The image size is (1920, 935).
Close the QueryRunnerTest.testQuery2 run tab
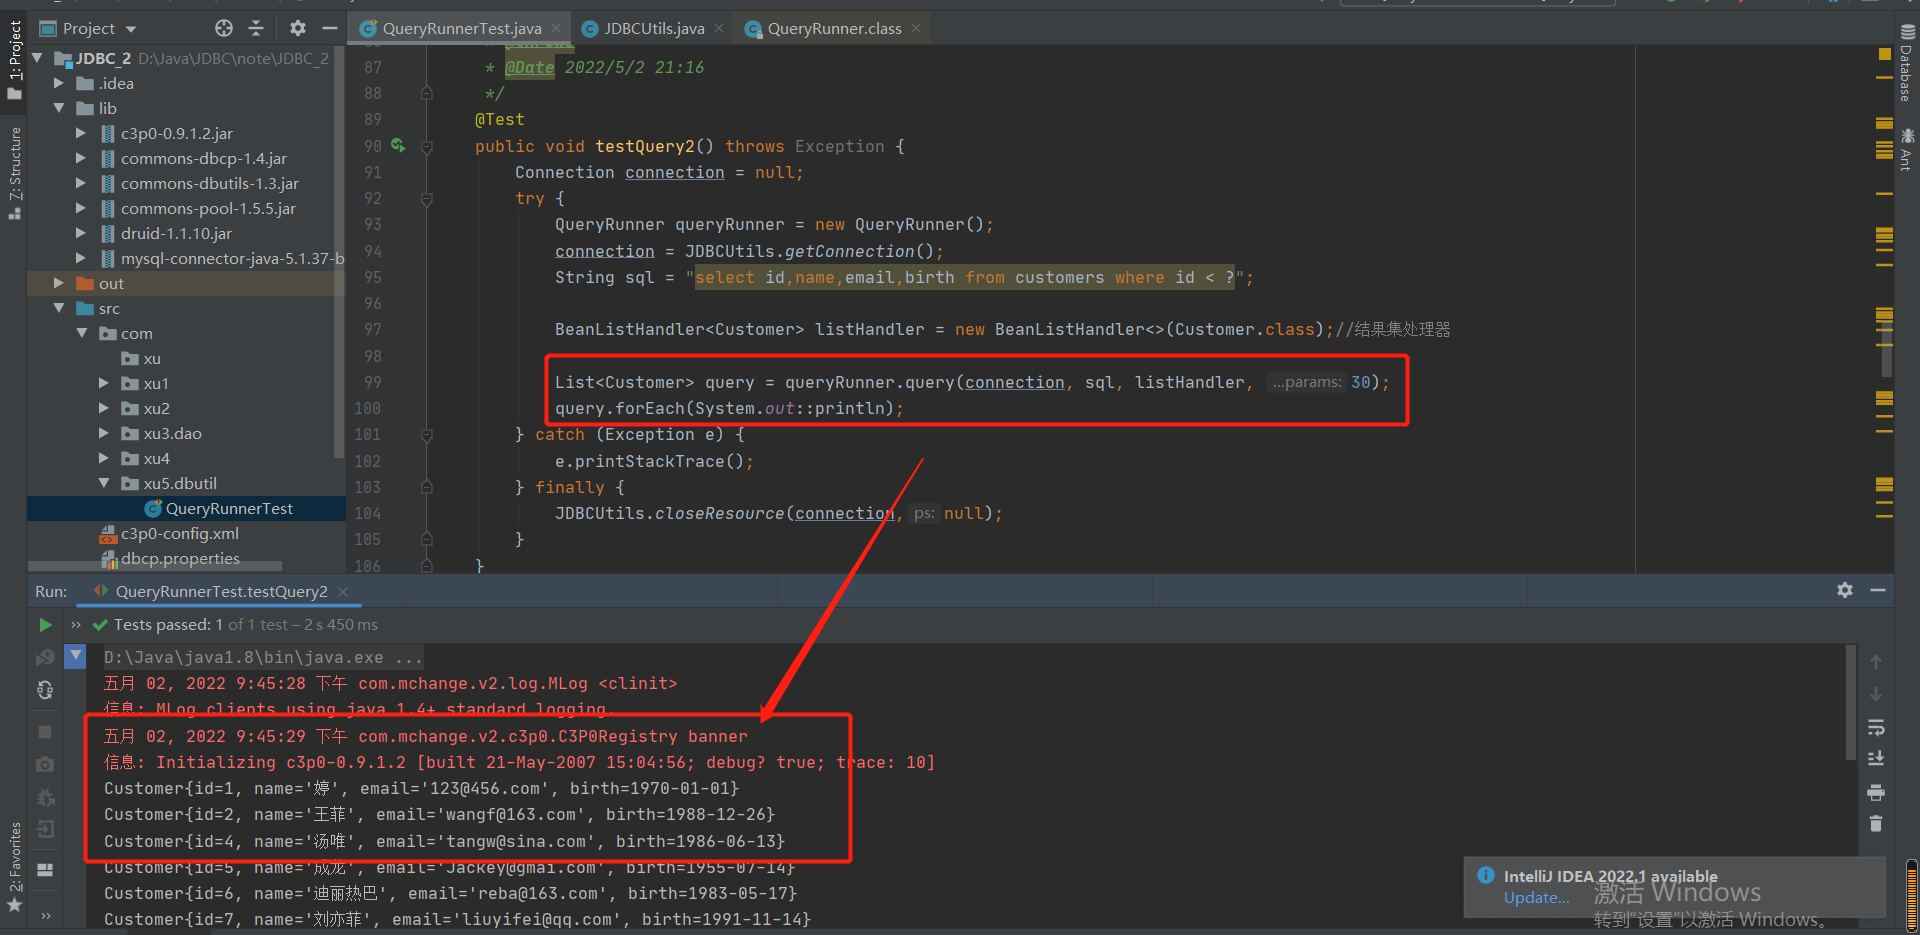click(343, 591)
